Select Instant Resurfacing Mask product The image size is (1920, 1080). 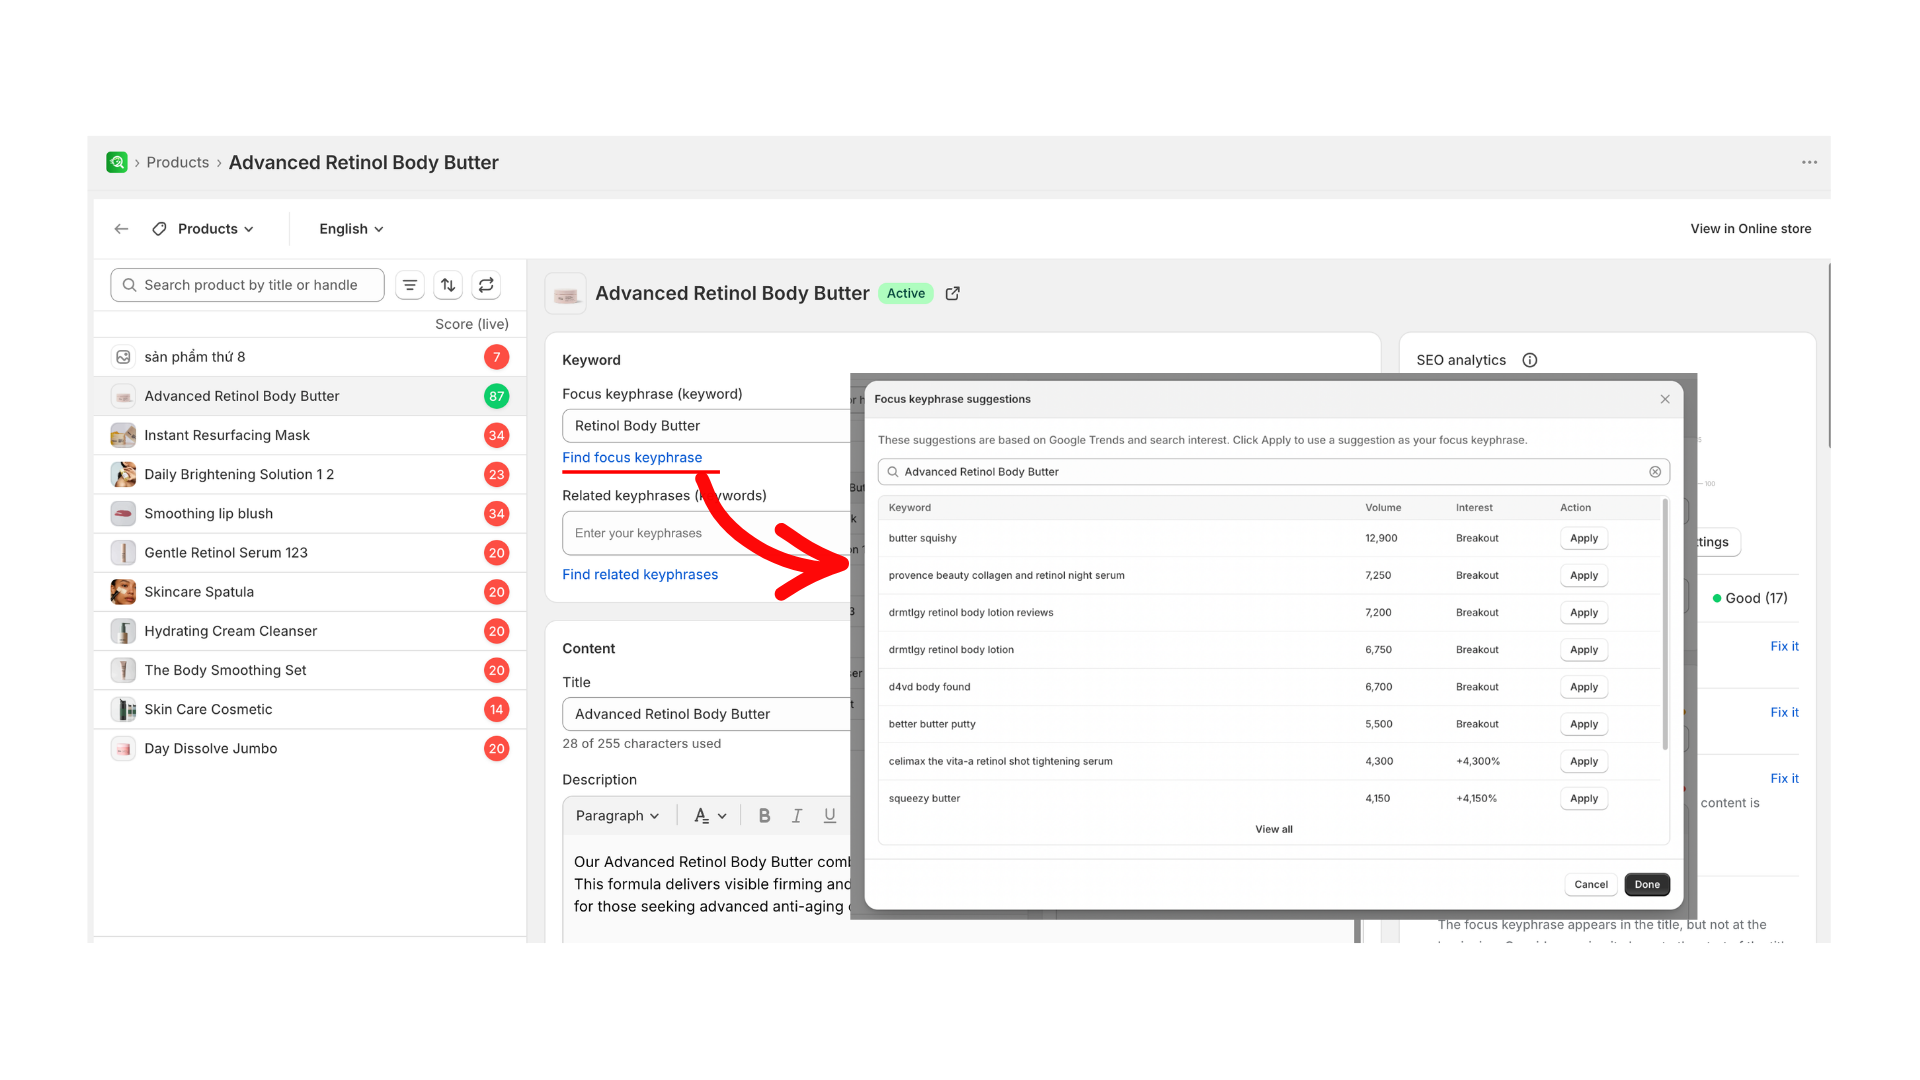pyautogui.click(x=310, y=435)
